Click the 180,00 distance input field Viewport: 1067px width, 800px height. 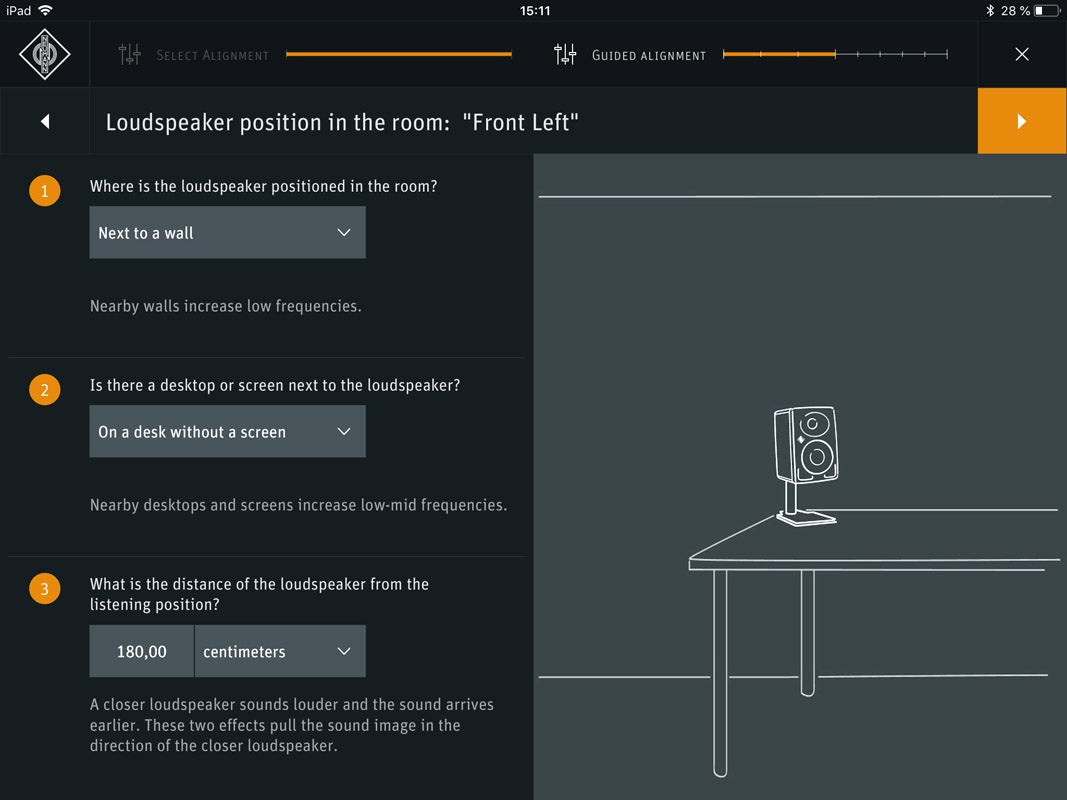click(142, 652)
